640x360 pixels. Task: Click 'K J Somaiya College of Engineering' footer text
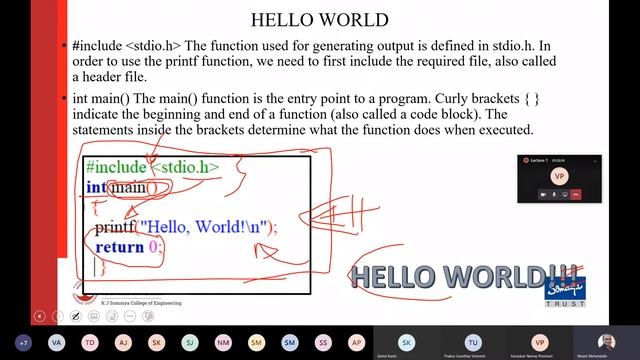point(141,303)
